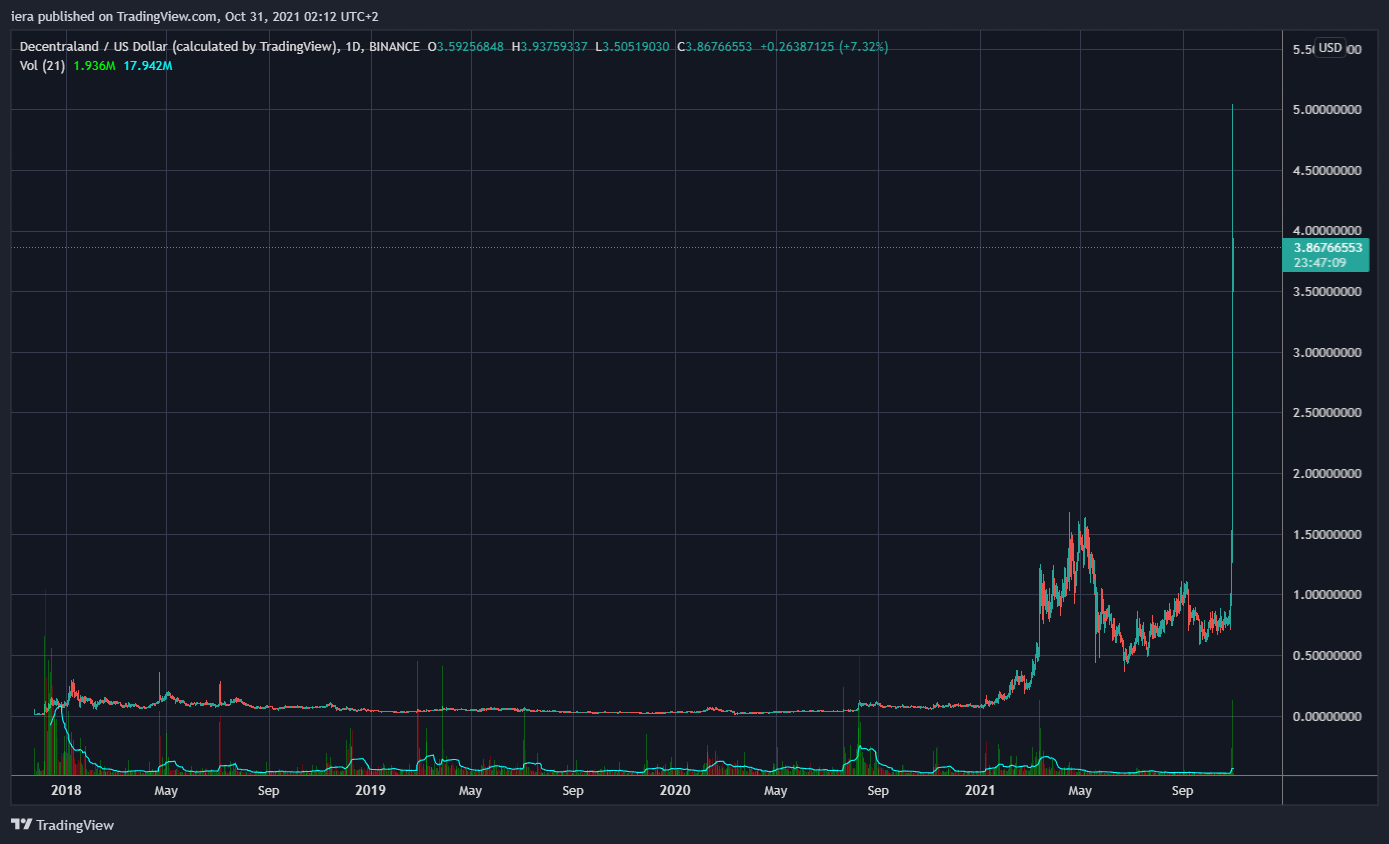This screenshot has width=1389, height=844.
Task: Click the Sep label right before 2019
Action: 268,791
